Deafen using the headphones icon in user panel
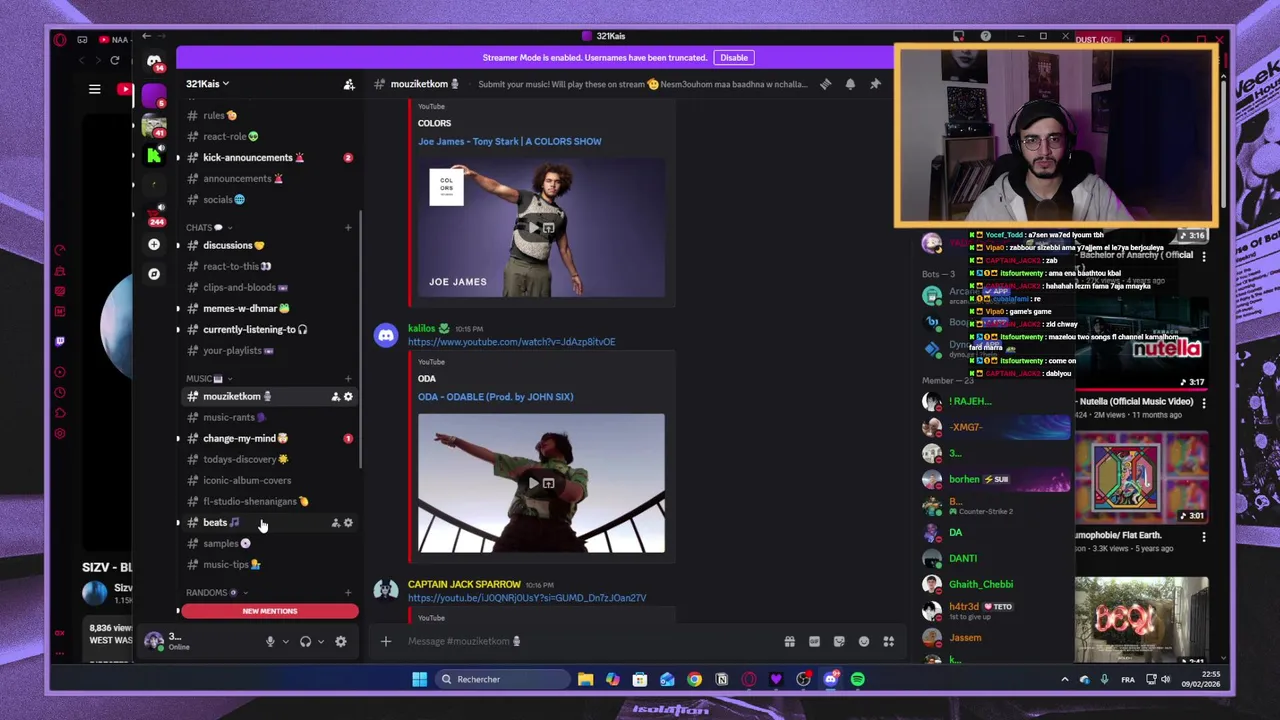The height and width of the screenshot is (720, 1280). pyautogui.click(x=305, y=642)
